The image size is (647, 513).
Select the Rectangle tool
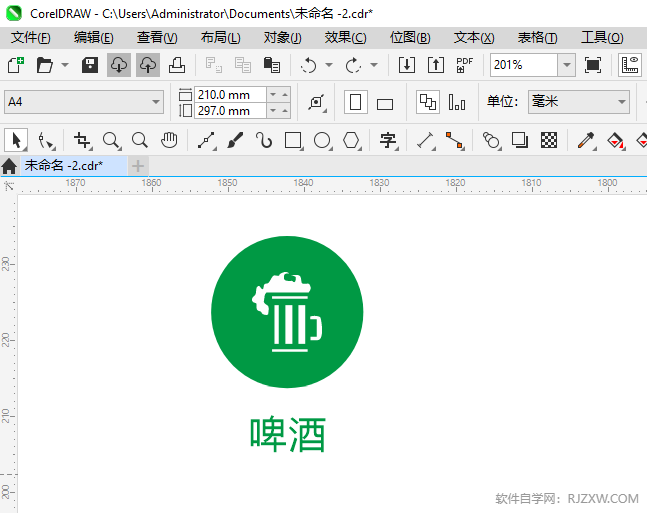click(x=294, y=140)
